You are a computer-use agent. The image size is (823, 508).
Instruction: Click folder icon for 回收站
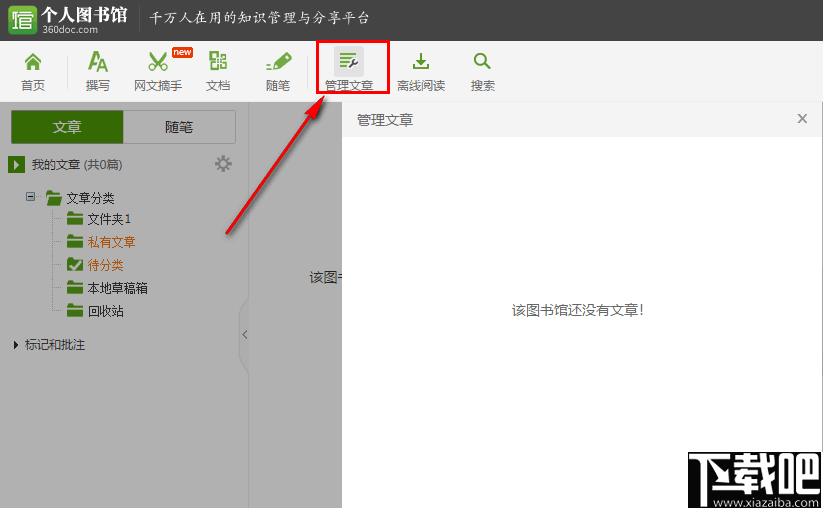click(x=75, y=310)
